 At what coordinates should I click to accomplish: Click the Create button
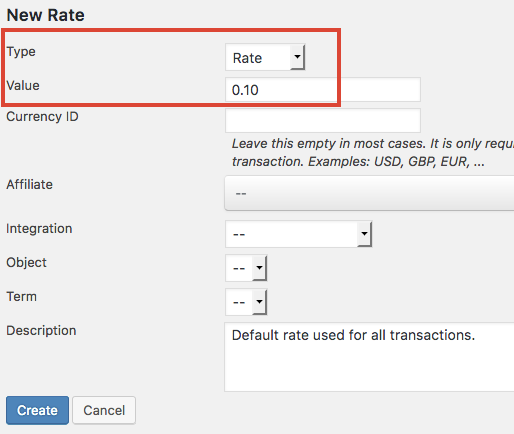coord(37,410)
